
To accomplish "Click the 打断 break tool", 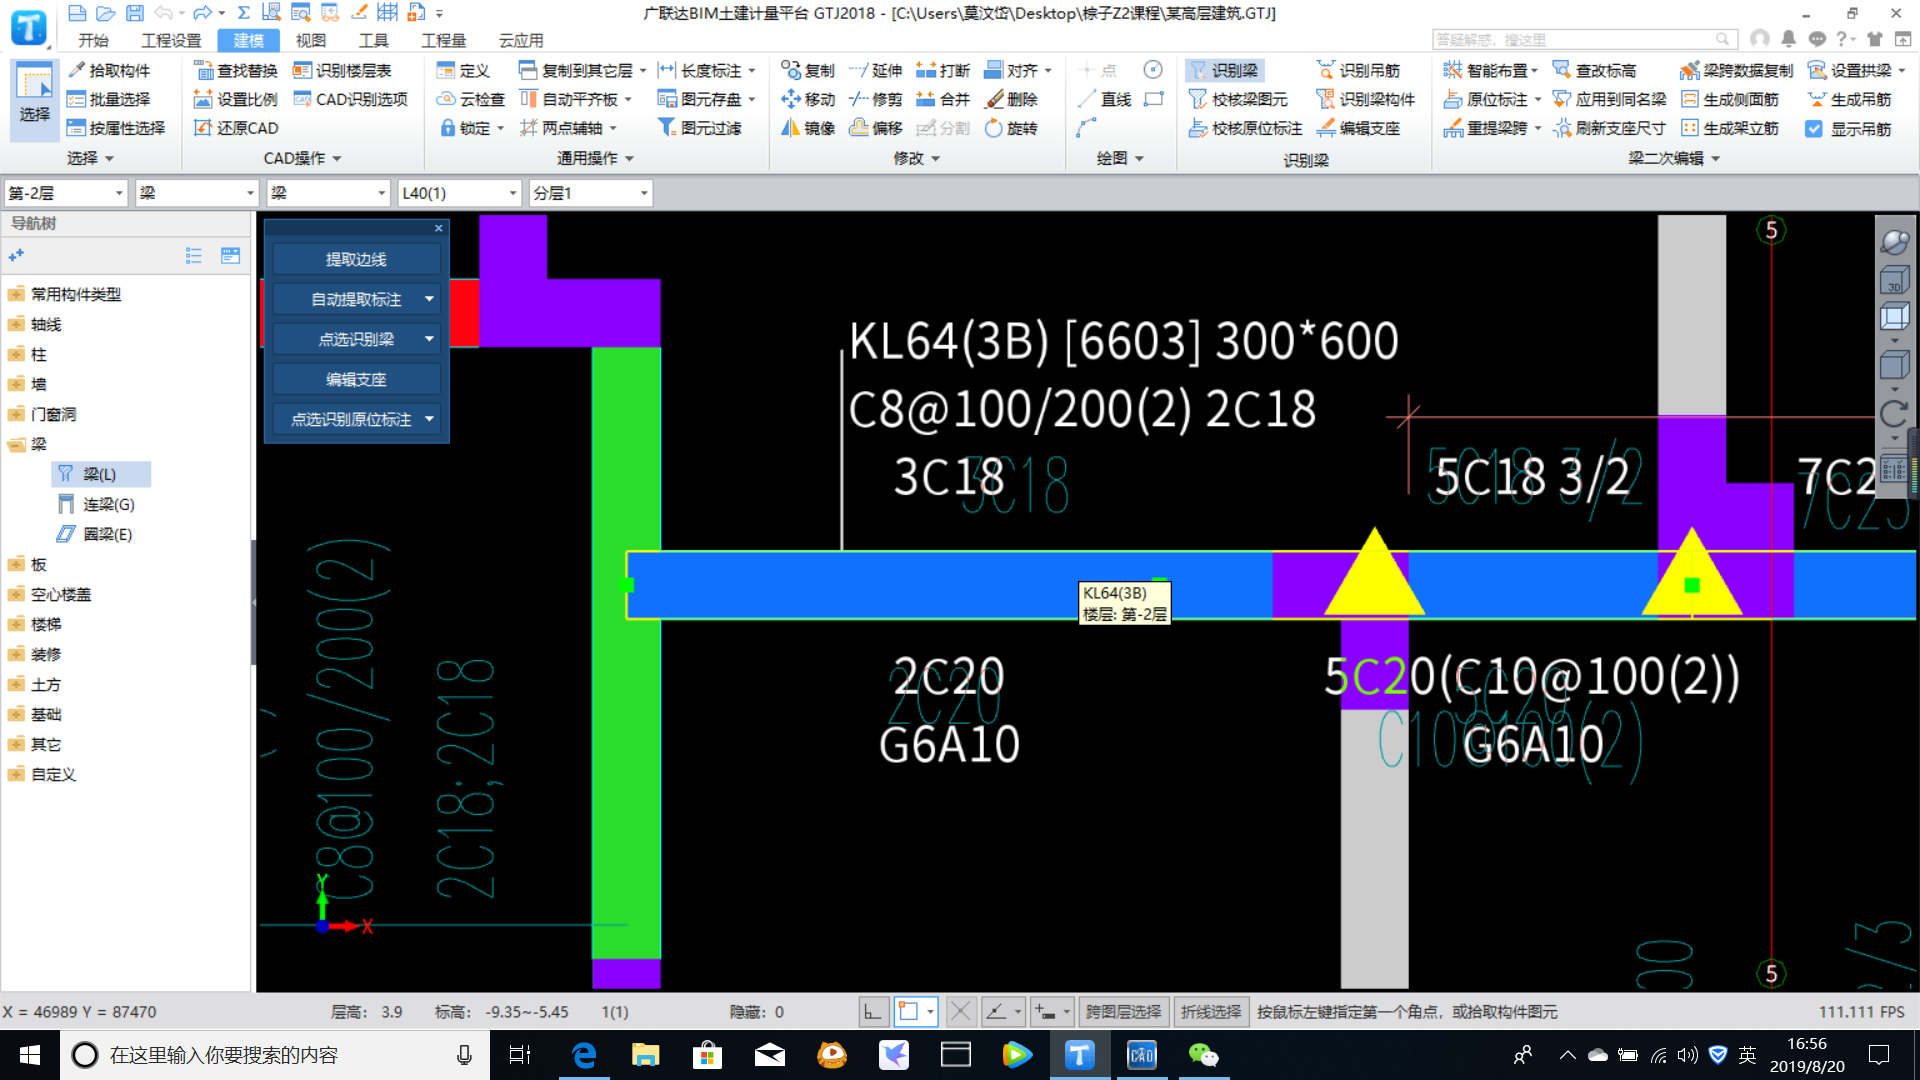I will [943, 70].
